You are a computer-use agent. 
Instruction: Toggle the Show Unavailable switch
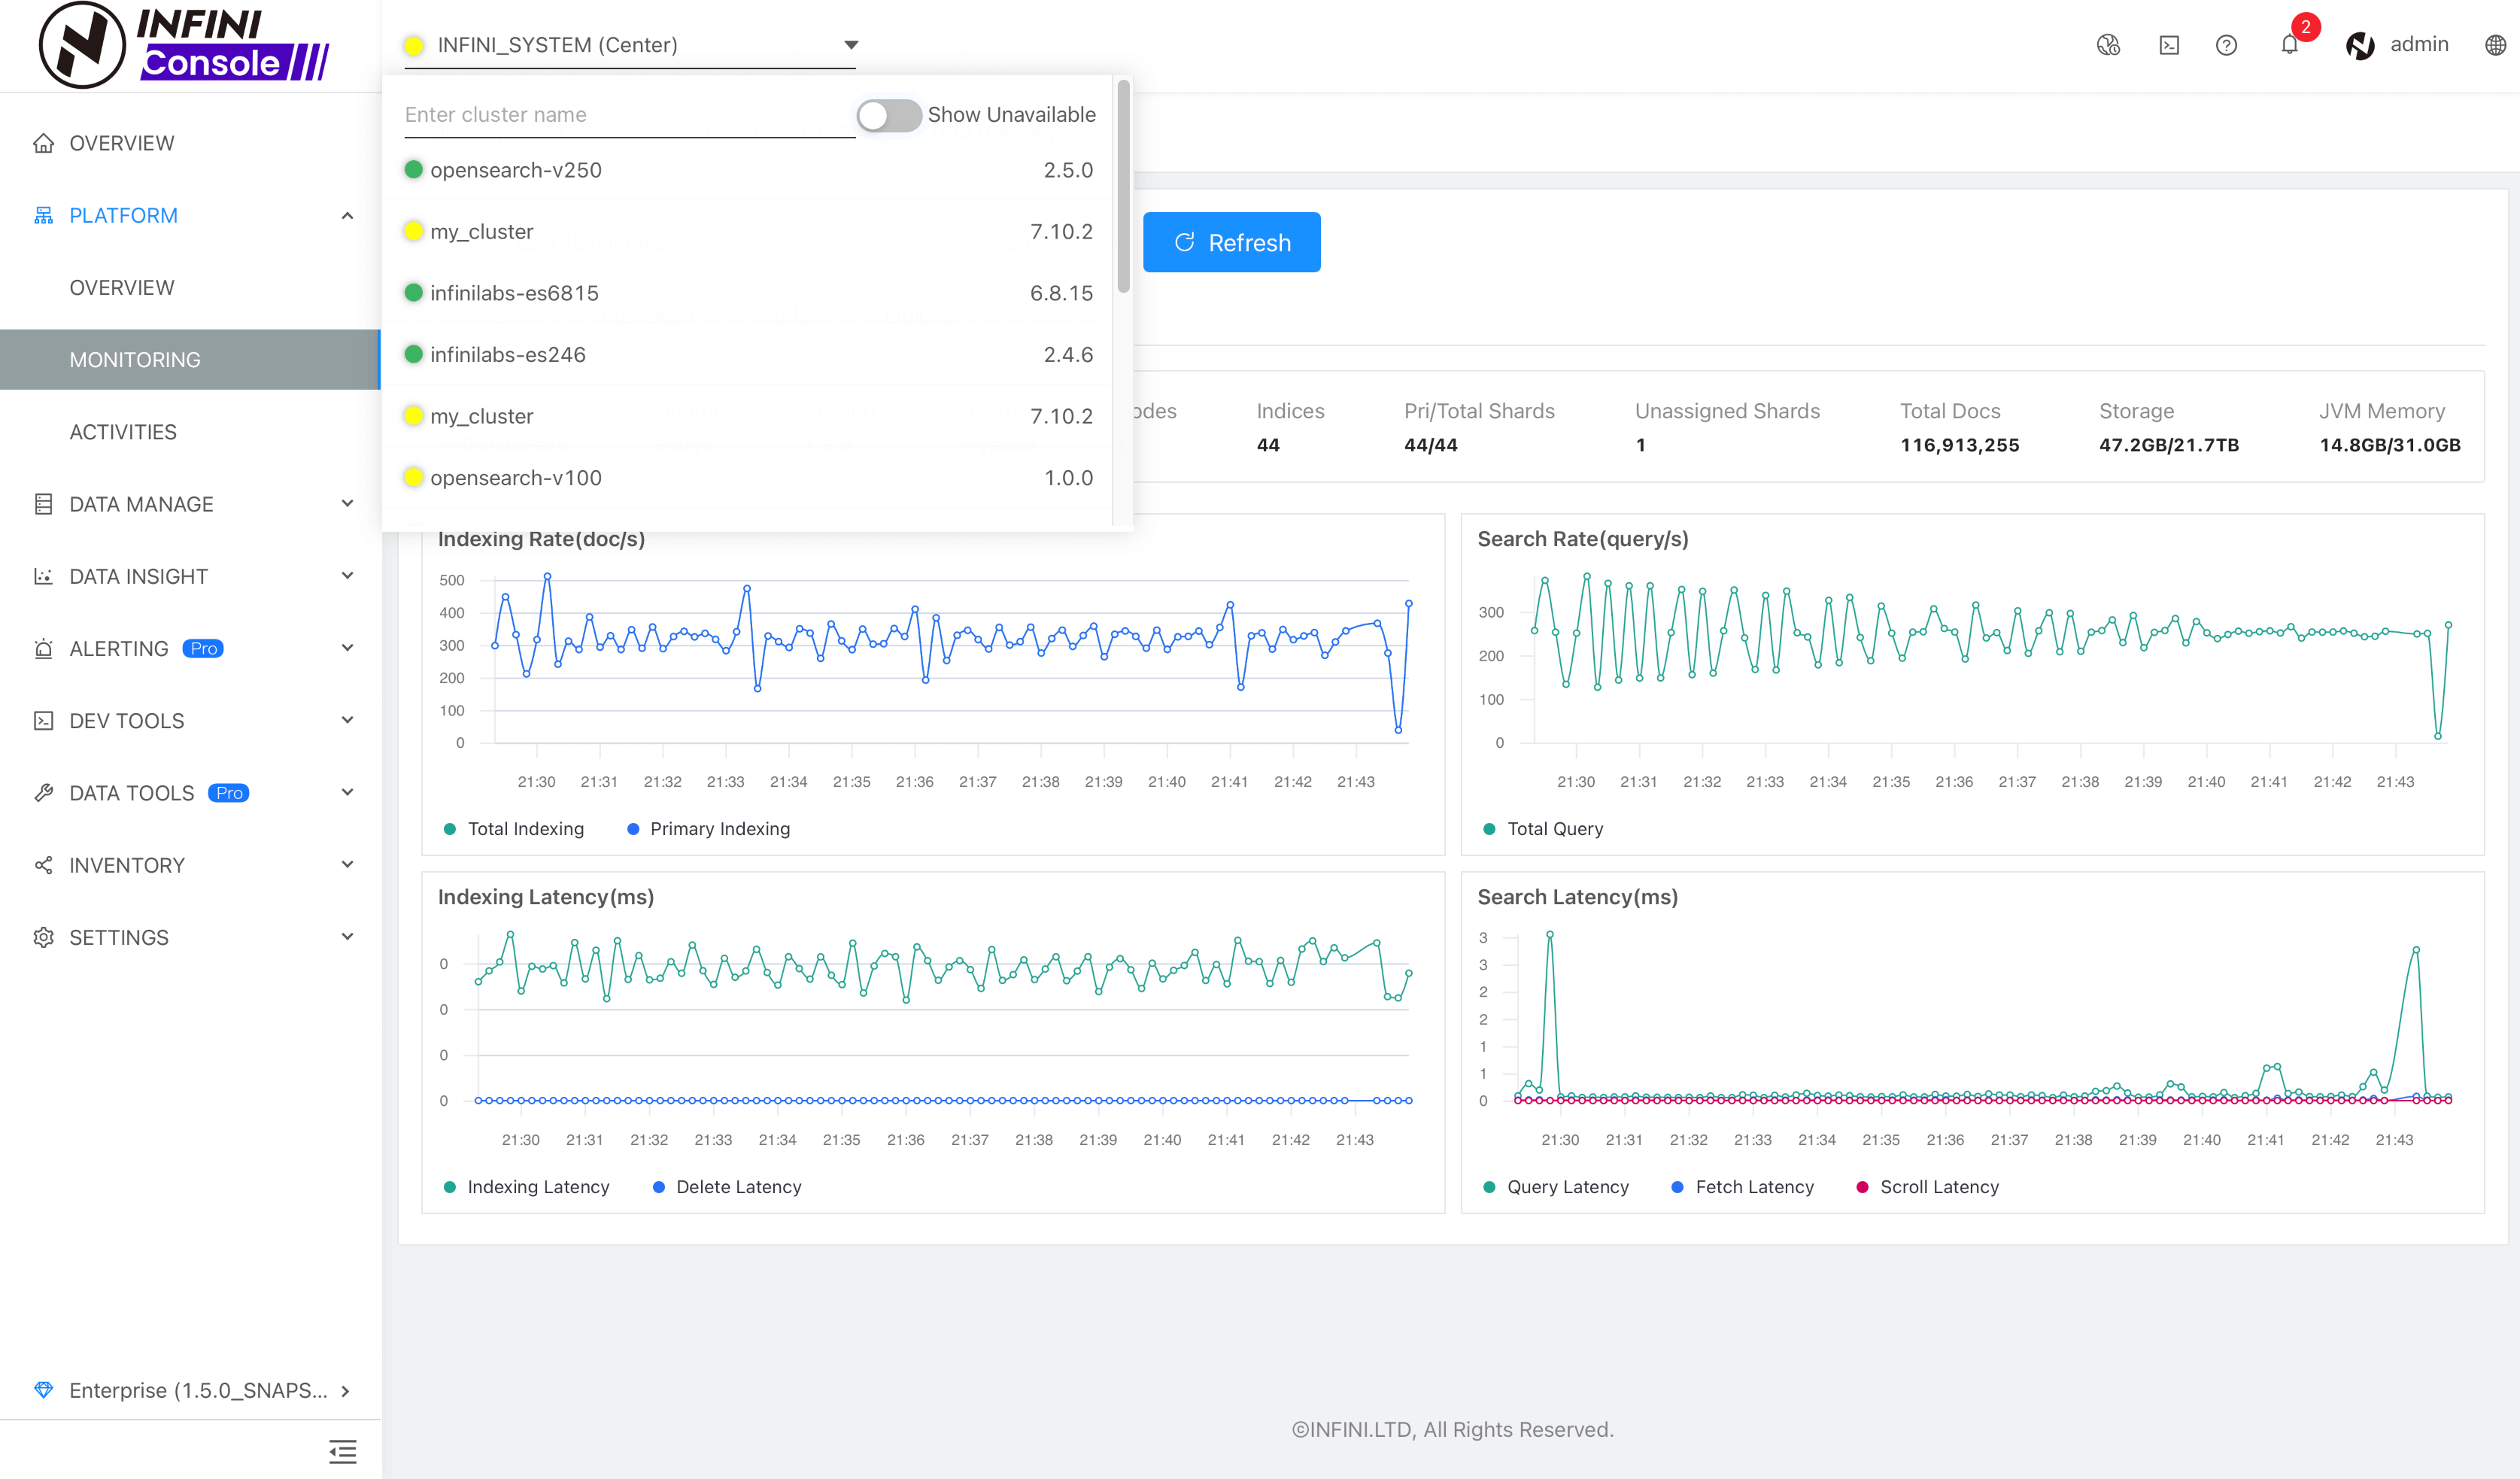[x=888, y=115]
